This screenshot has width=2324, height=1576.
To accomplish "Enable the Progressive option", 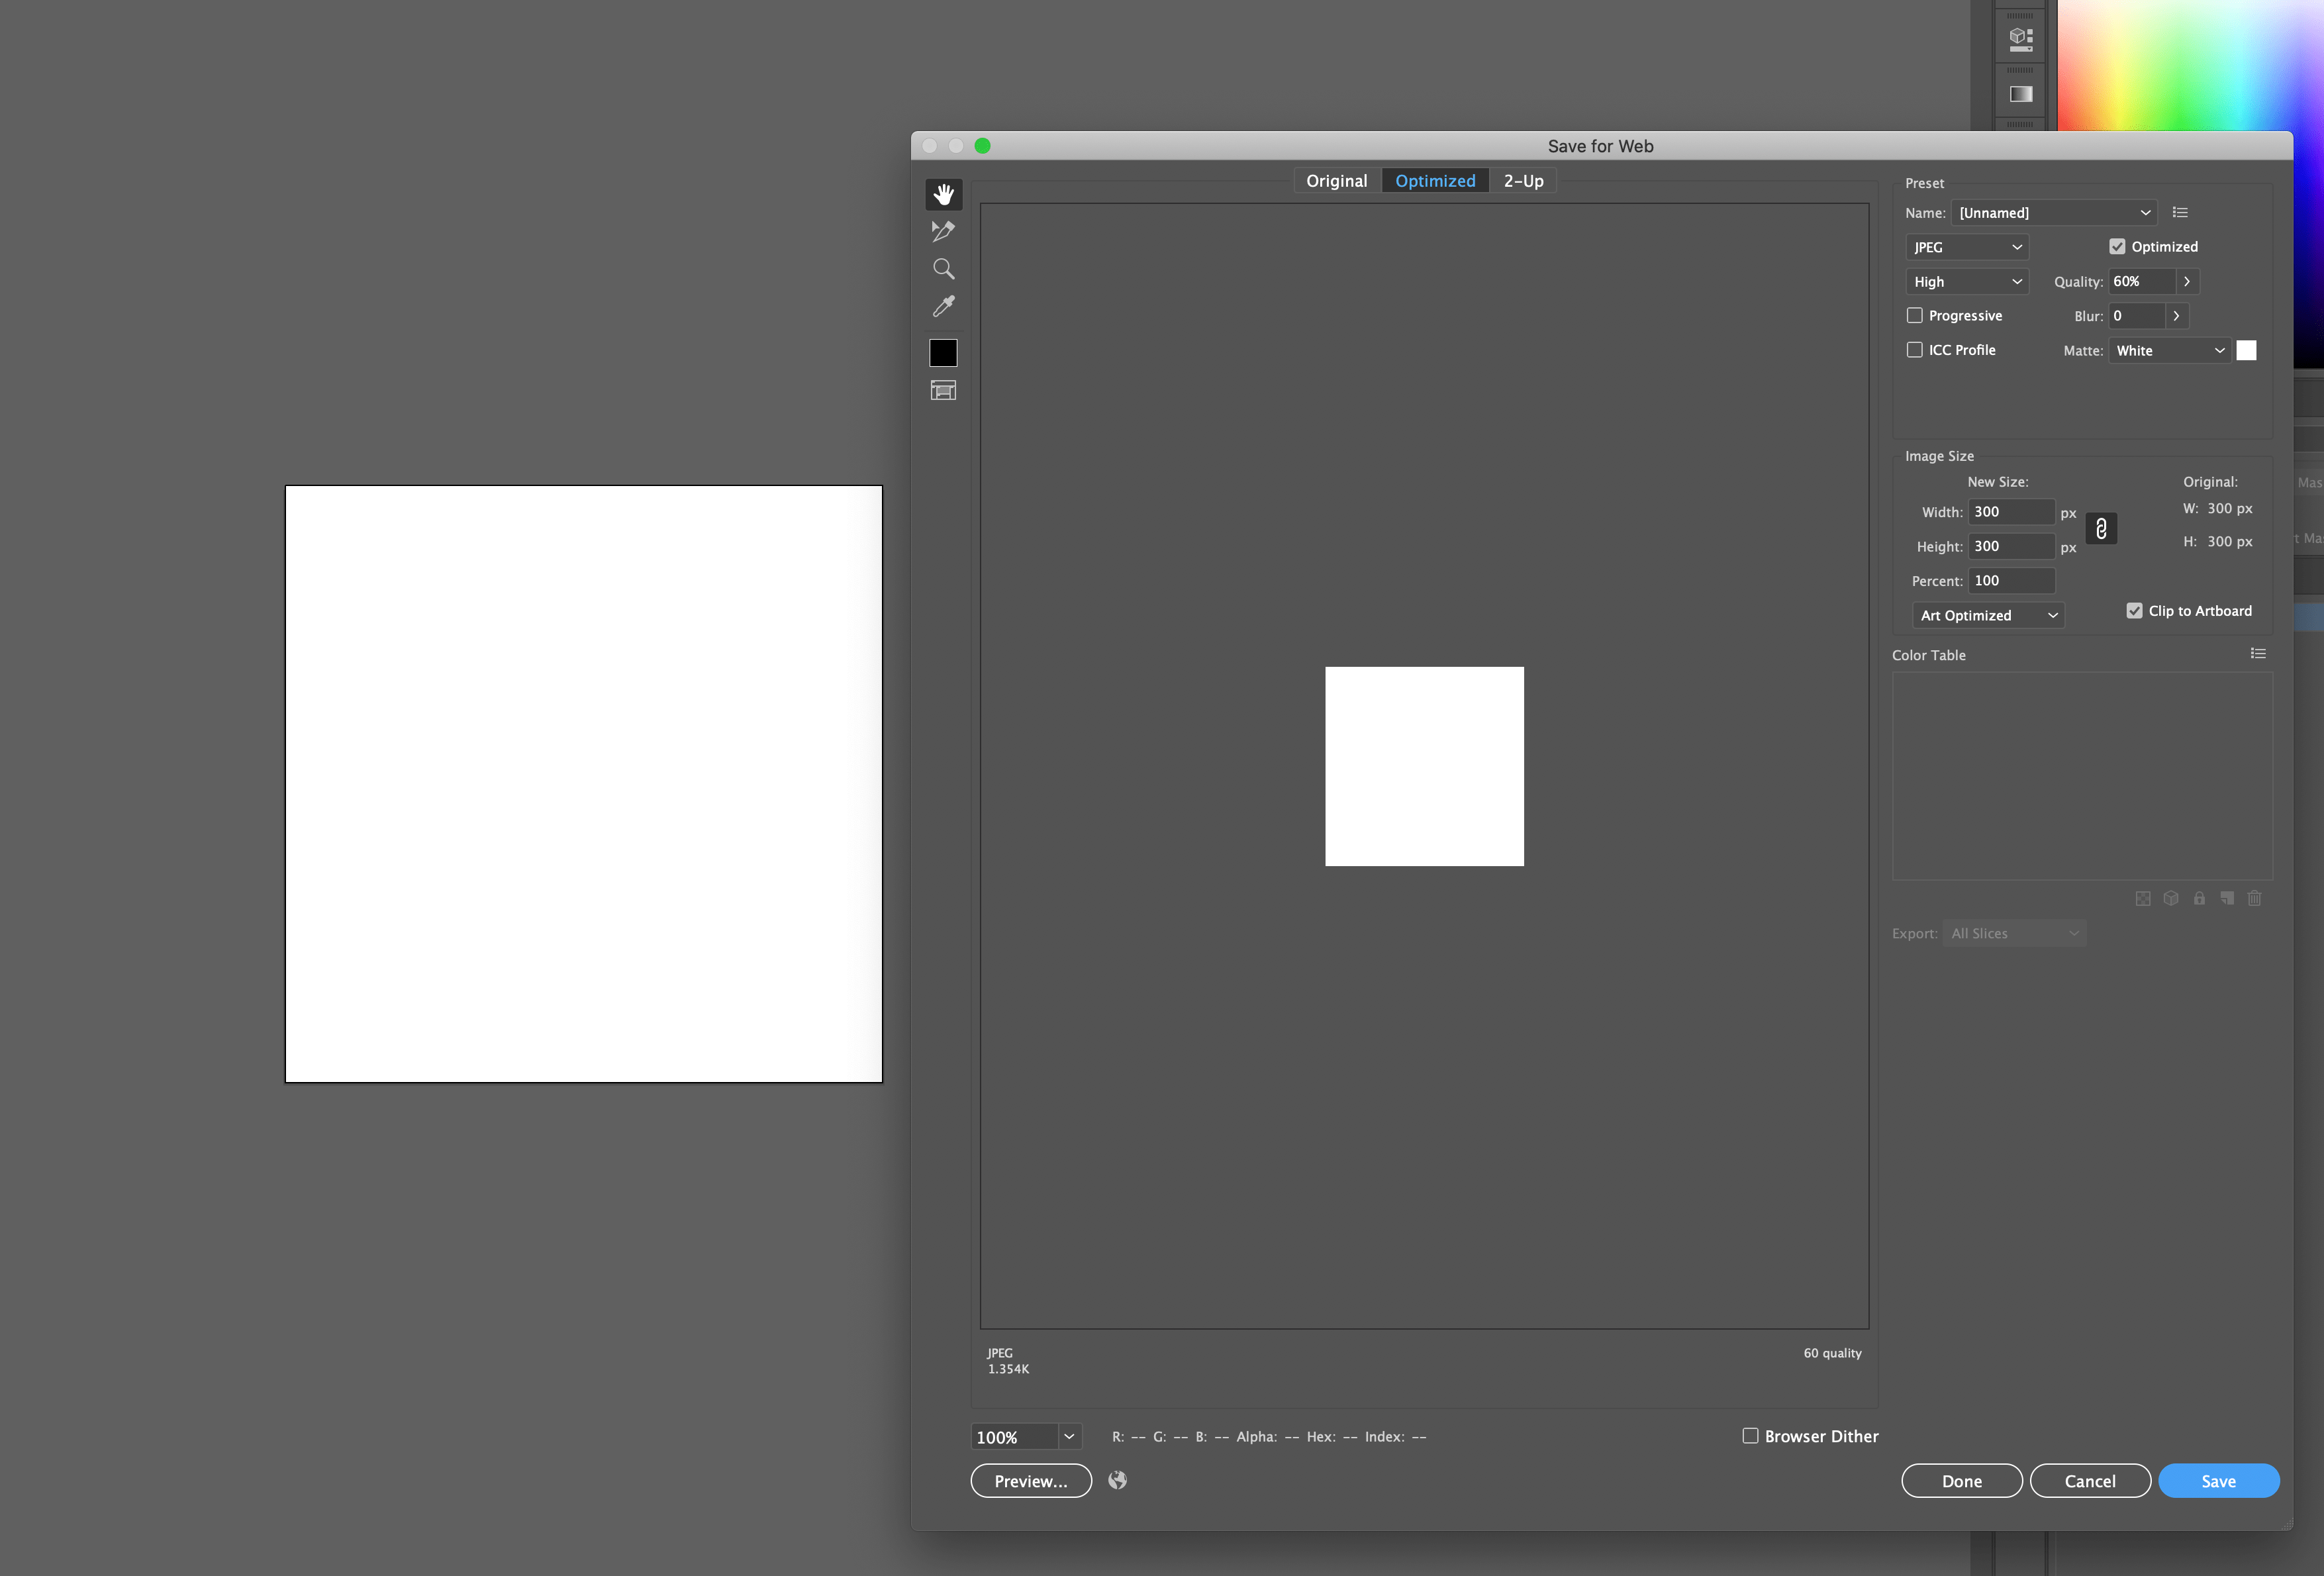I will click(x=1915, y=315).
